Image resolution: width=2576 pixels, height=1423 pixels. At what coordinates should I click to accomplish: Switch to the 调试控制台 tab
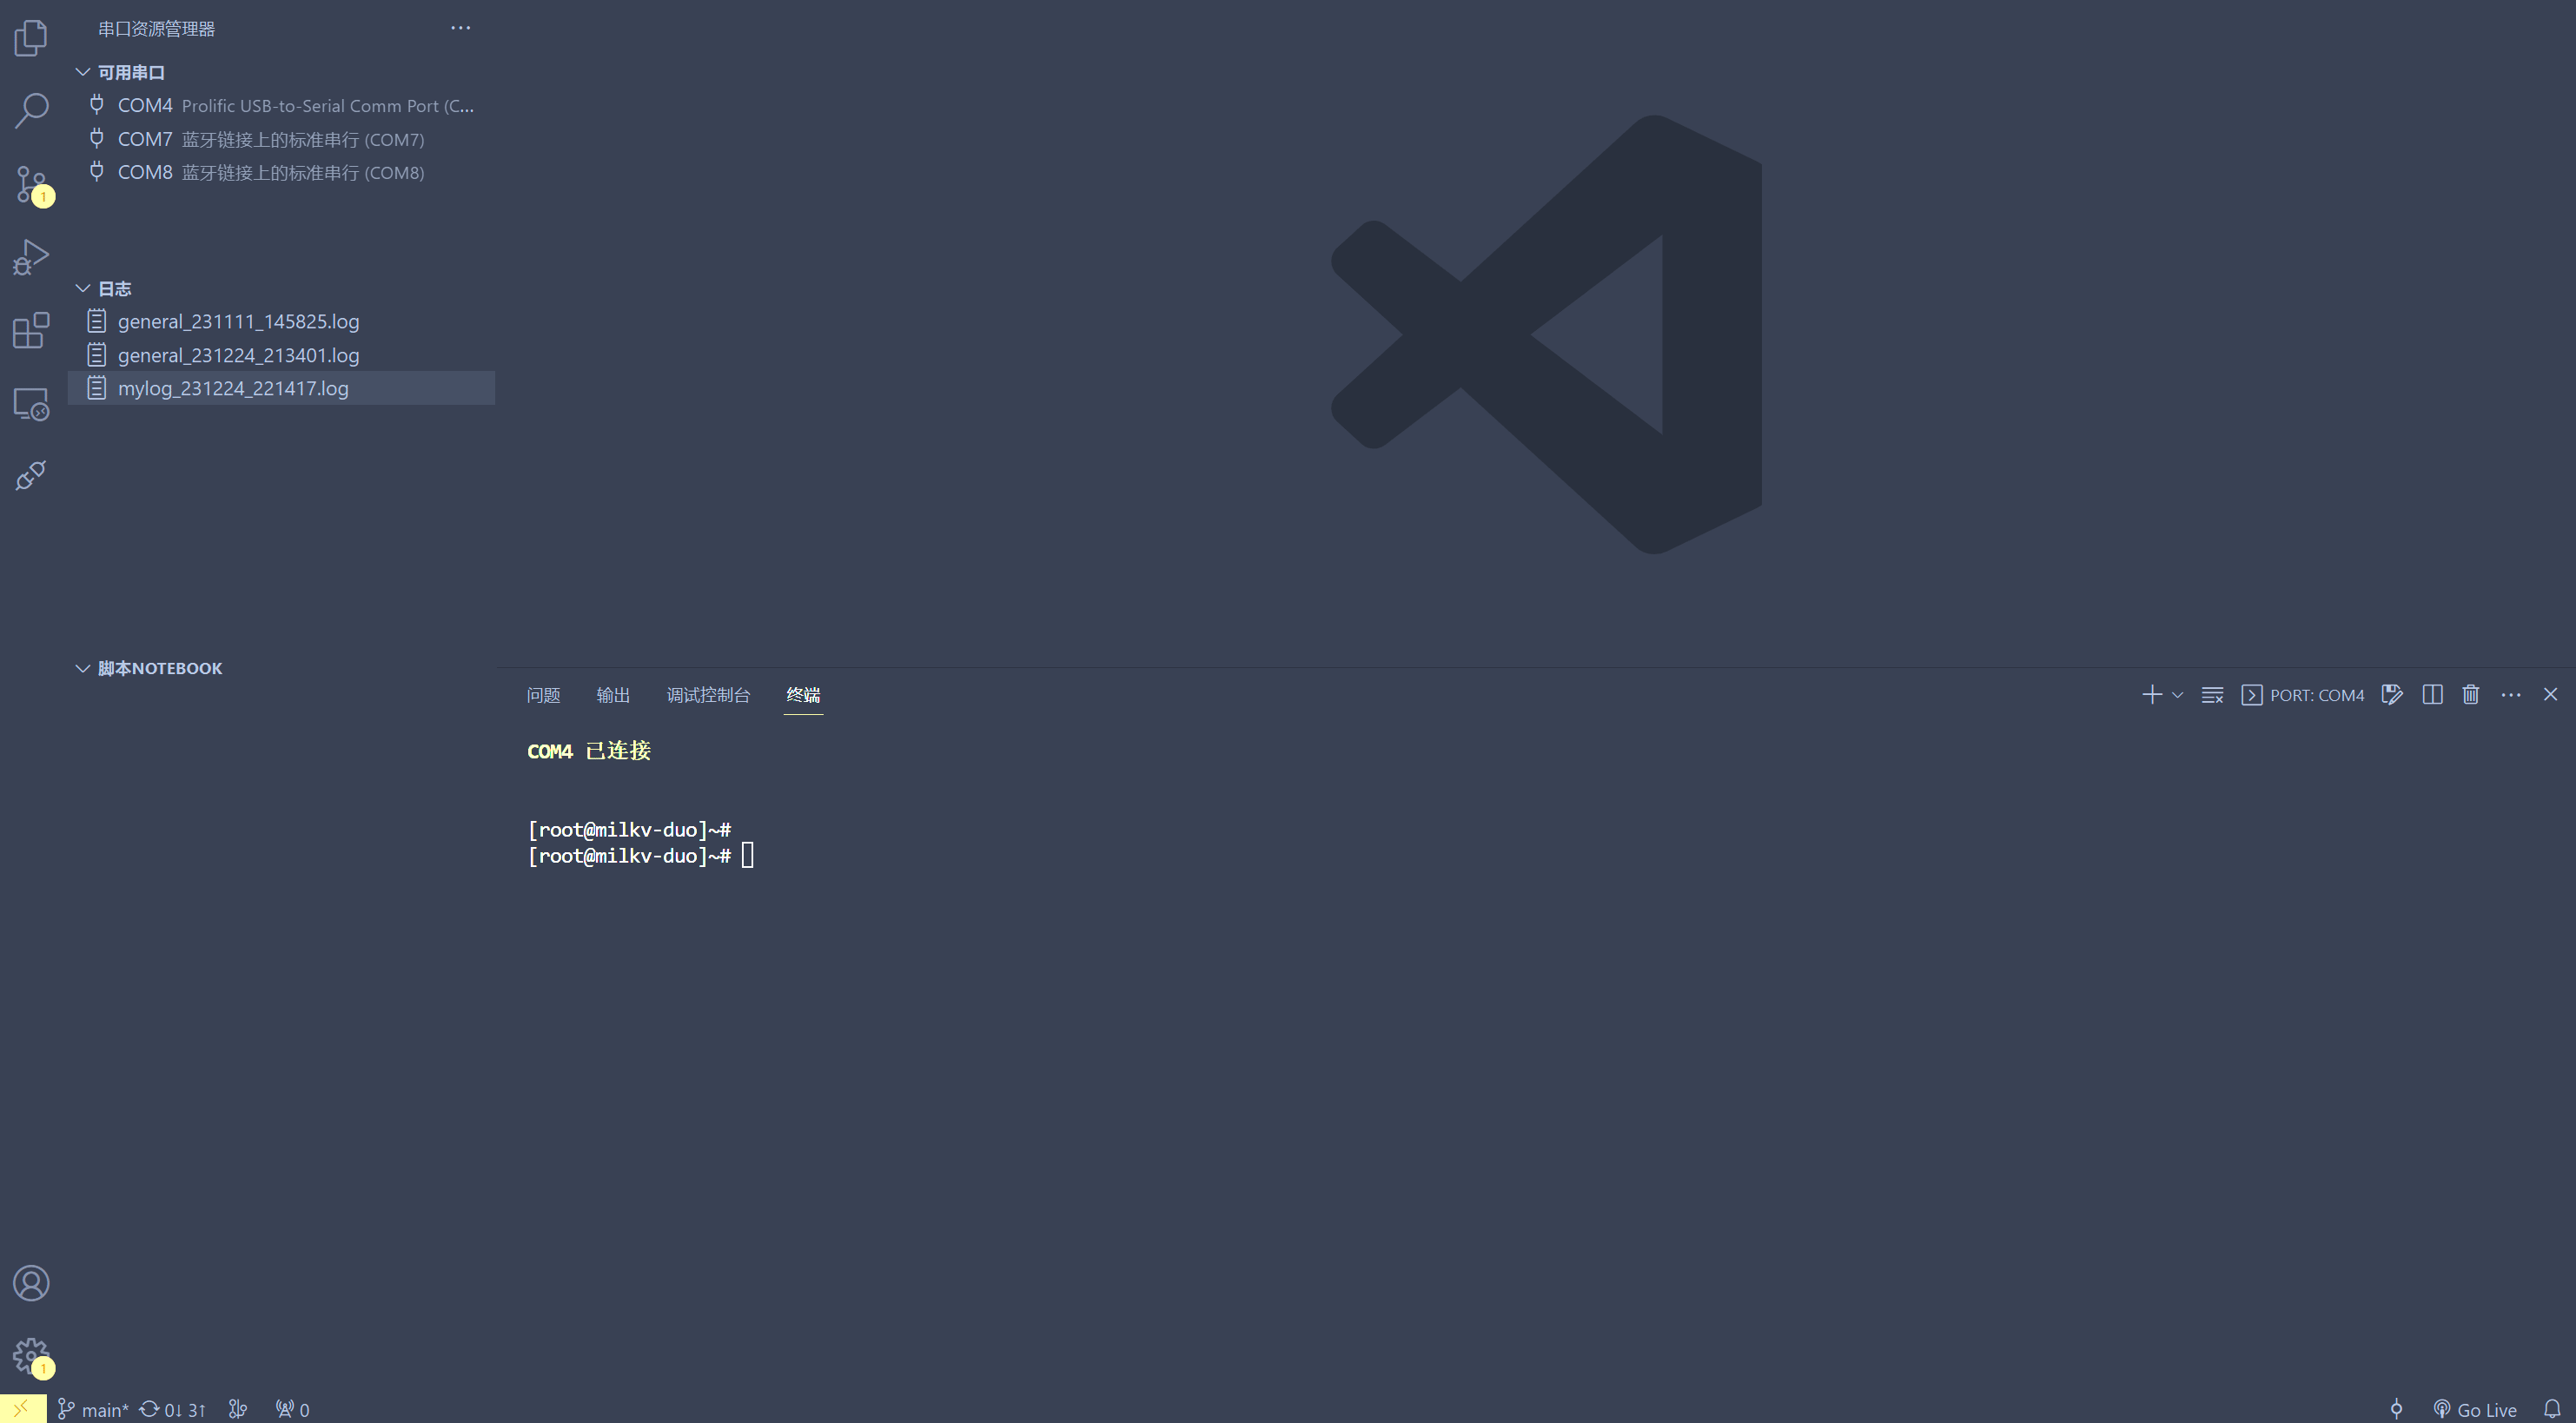[x=708, y=695]
